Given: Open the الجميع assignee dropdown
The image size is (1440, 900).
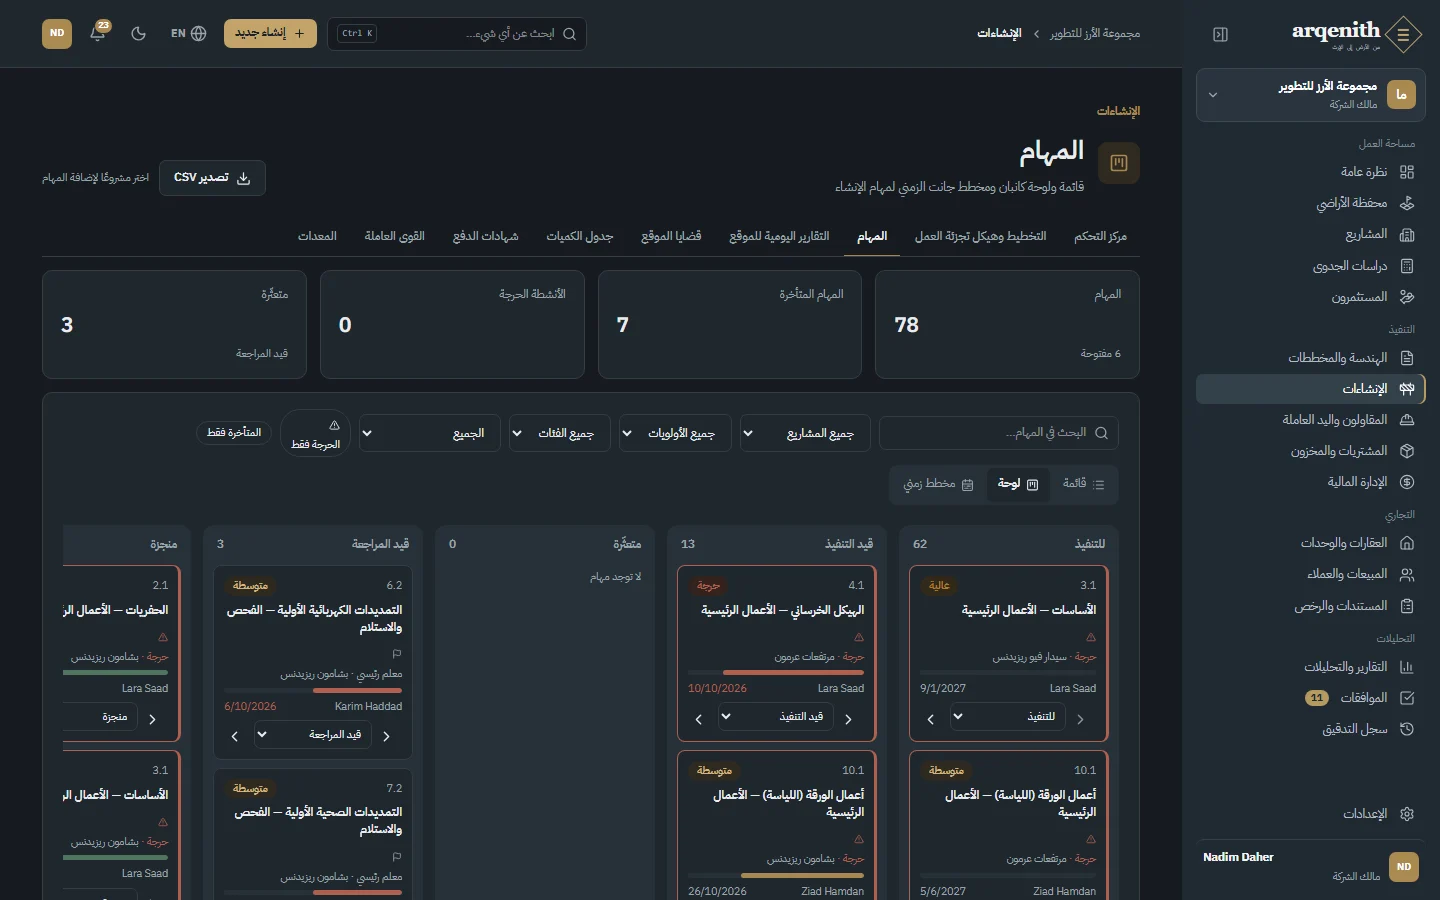Looking at the screenshot, I should click(429, 433).
